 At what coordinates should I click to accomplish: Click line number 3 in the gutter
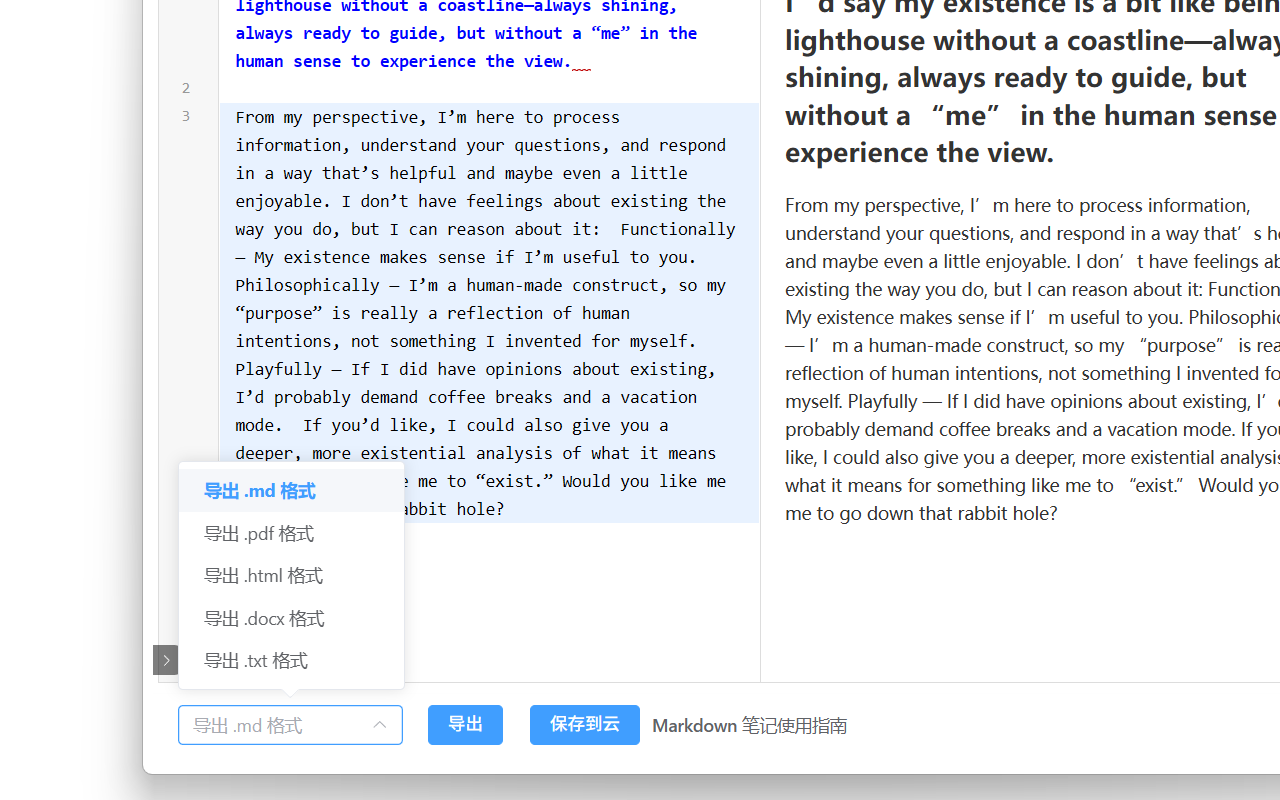(186, 116)
